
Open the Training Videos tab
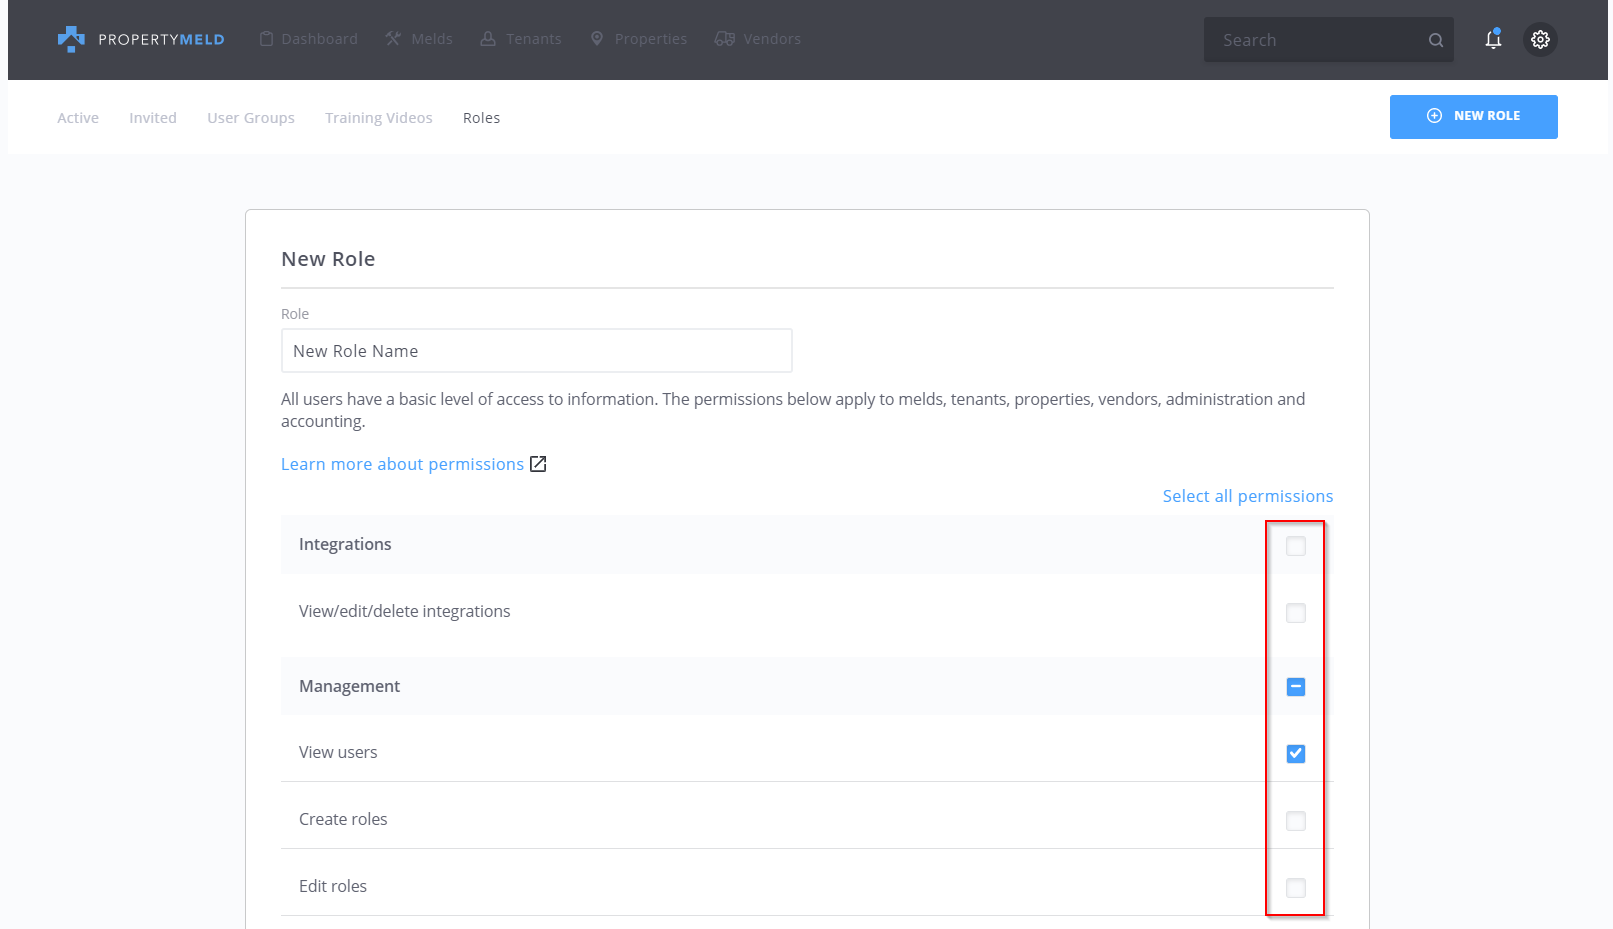coord(379,118)
